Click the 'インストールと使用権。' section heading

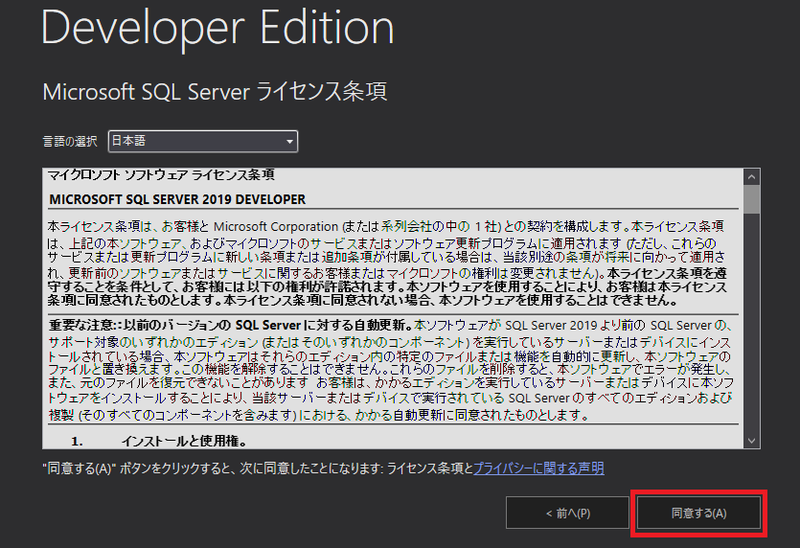pos(184,440)
